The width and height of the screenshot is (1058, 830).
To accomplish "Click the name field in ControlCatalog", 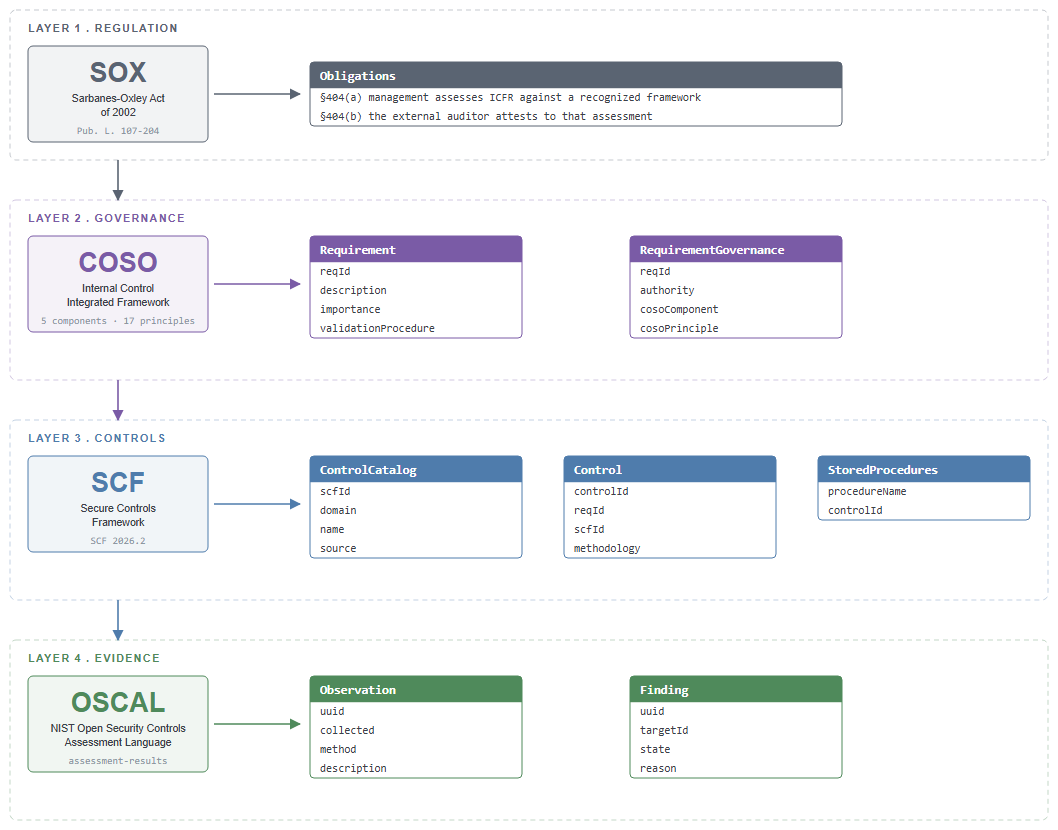I will (x=416, y=530).
